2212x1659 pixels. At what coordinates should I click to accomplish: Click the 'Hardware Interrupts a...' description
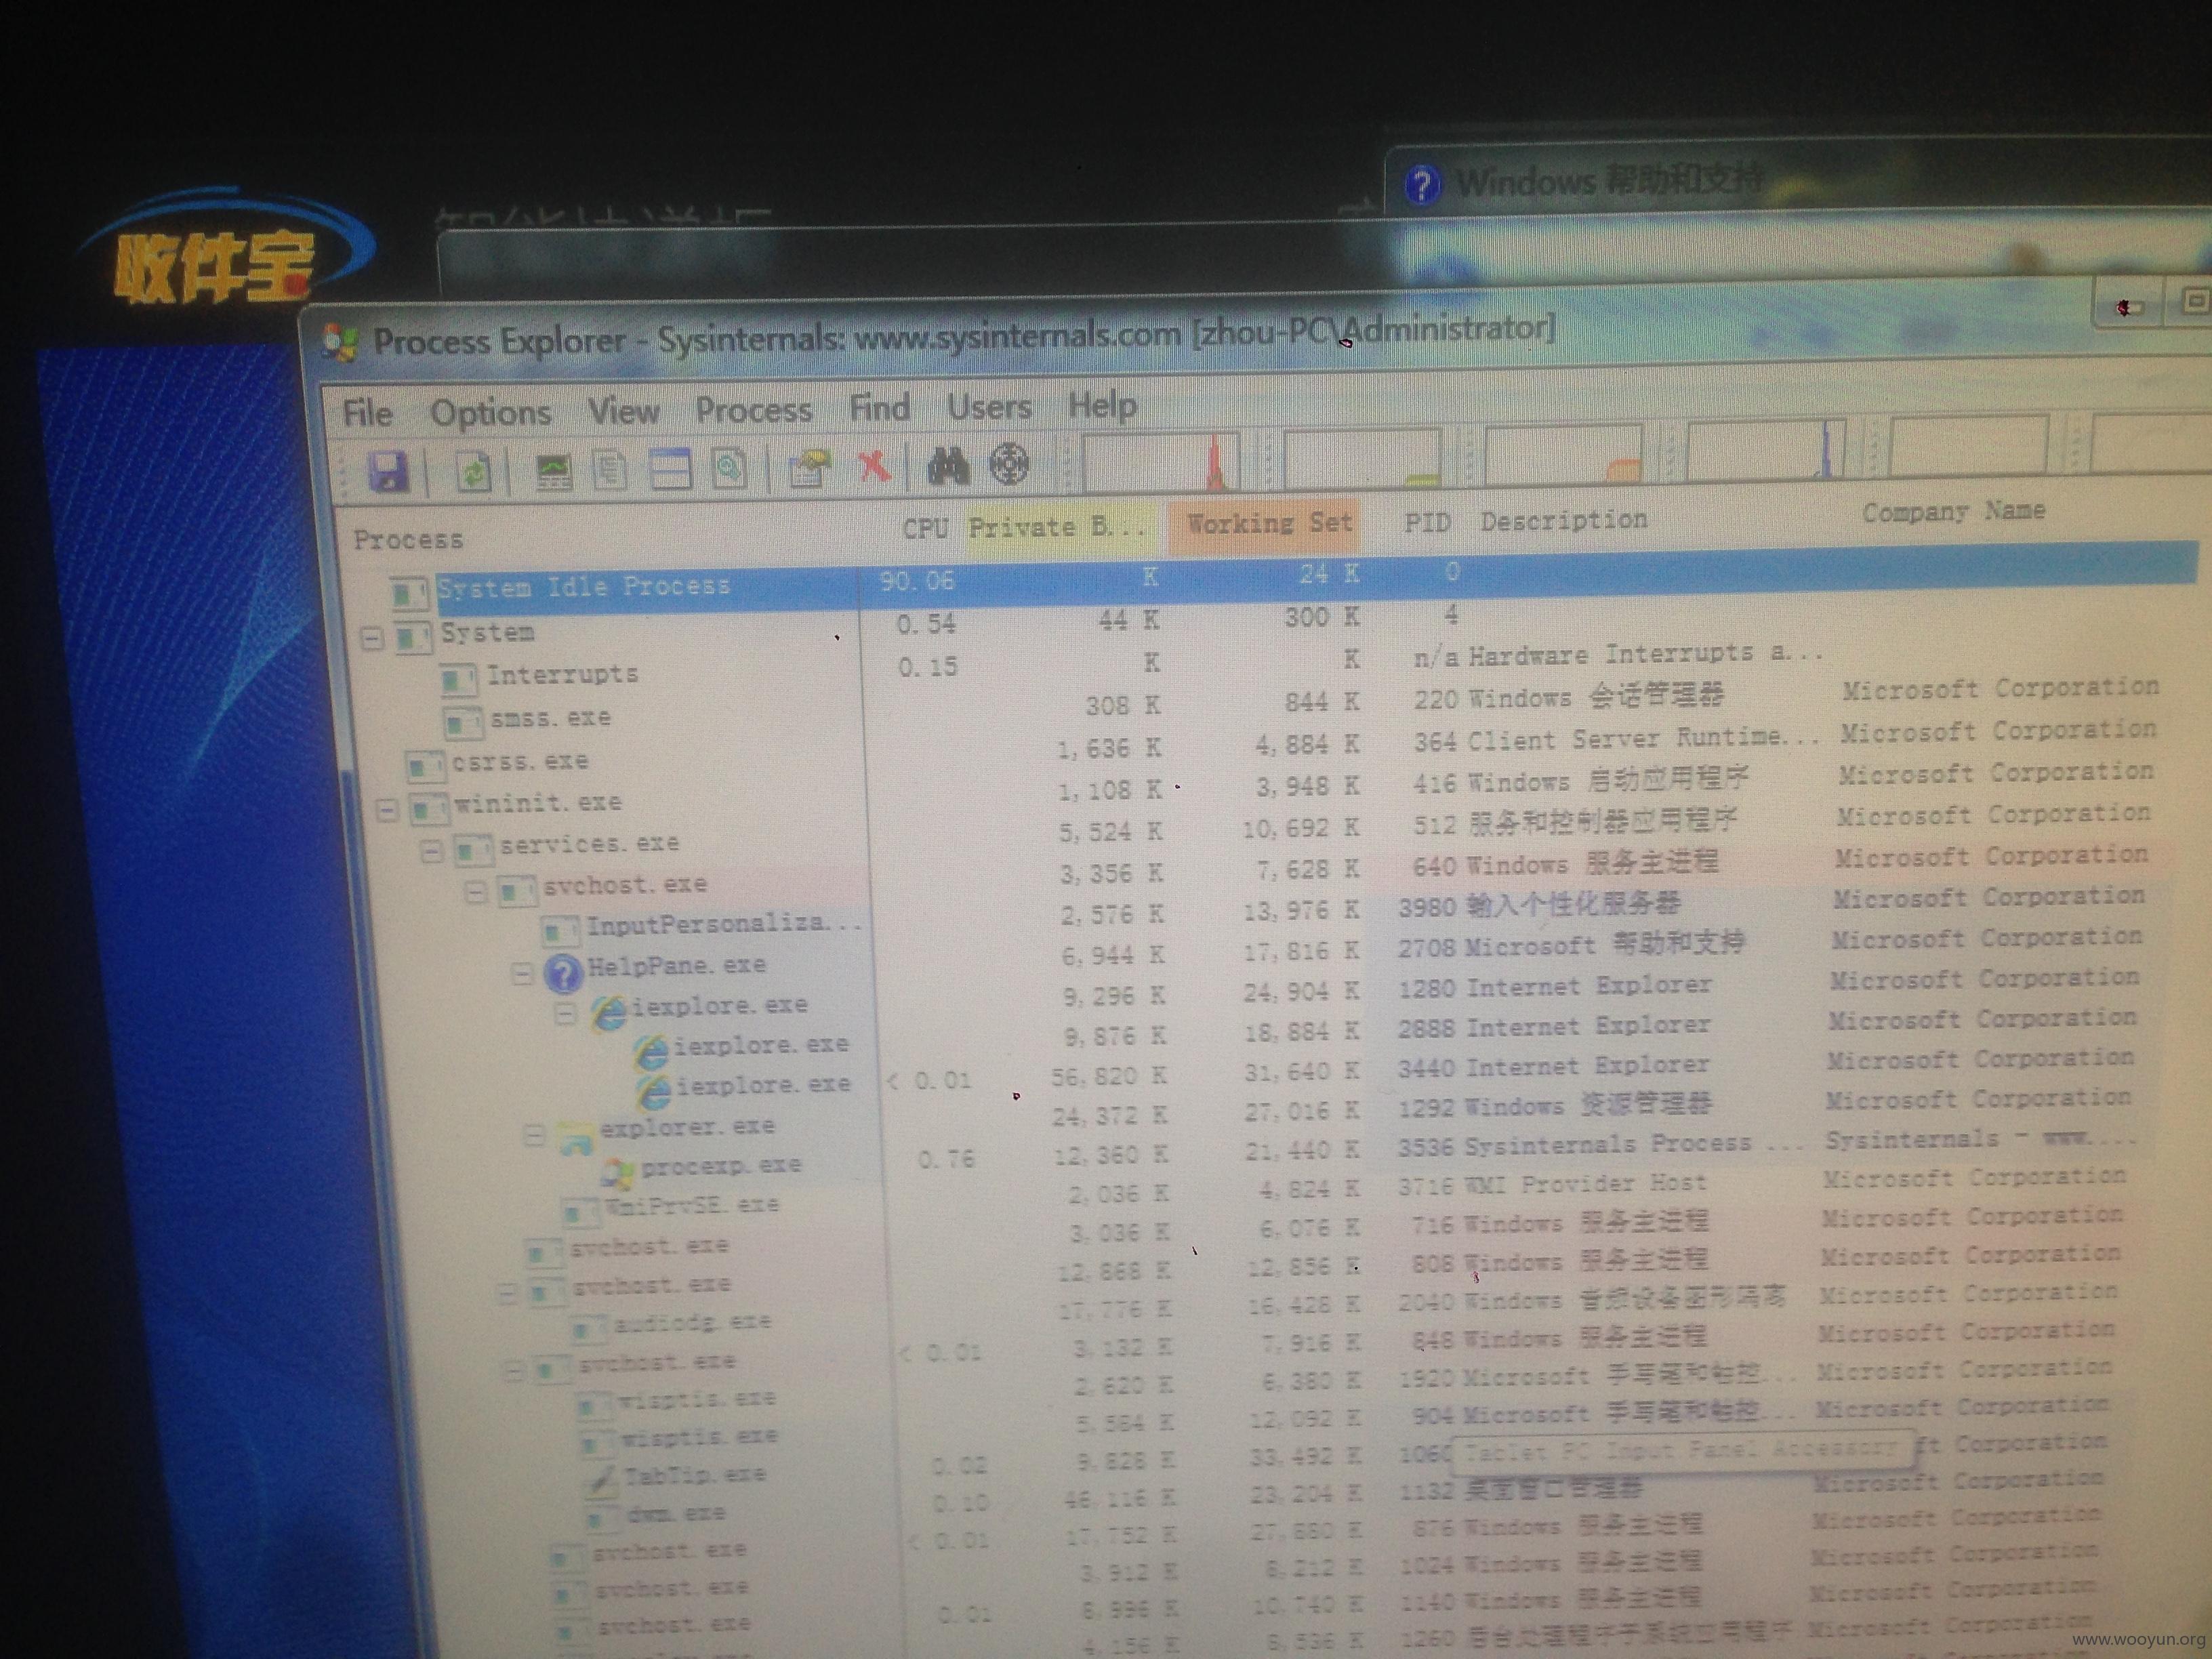(1645, 654)
